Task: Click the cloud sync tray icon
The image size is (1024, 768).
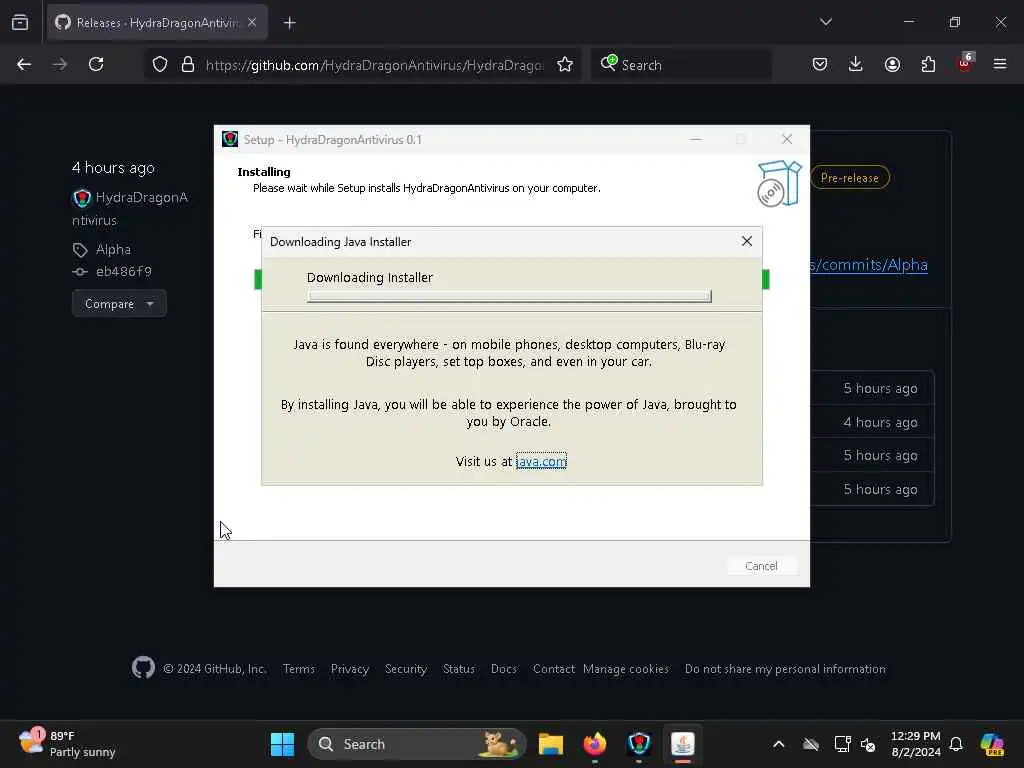Action: [810, 744]
